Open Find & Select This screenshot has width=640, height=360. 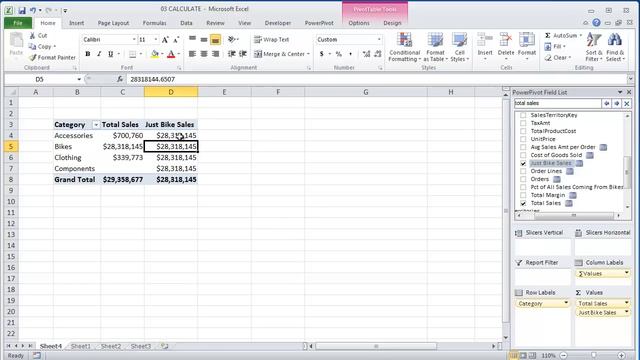(x=615, y=48)
